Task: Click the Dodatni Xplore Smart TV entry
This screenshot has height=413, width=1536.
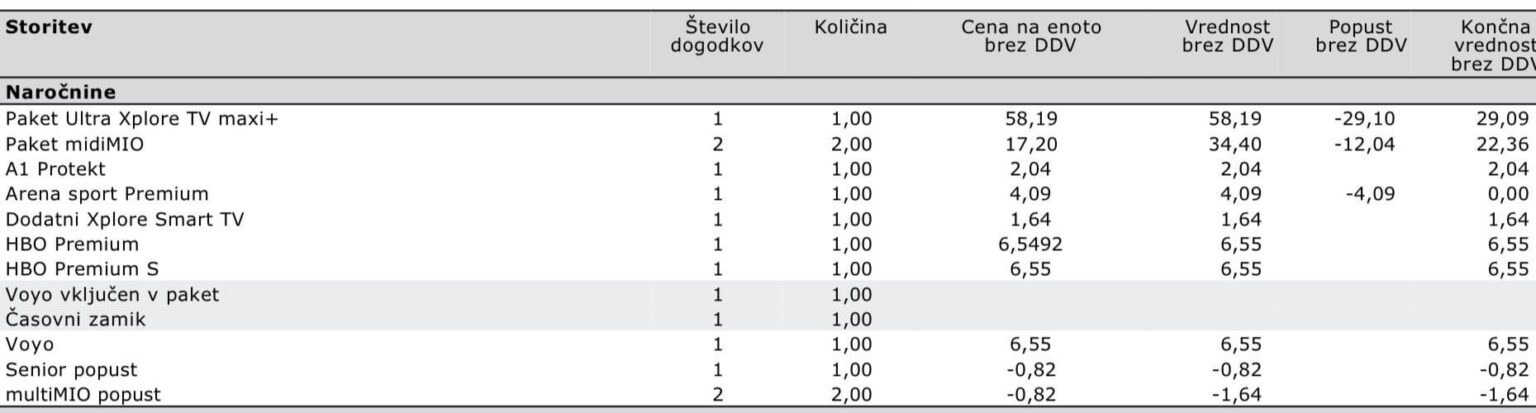Action: pos(125,219)
